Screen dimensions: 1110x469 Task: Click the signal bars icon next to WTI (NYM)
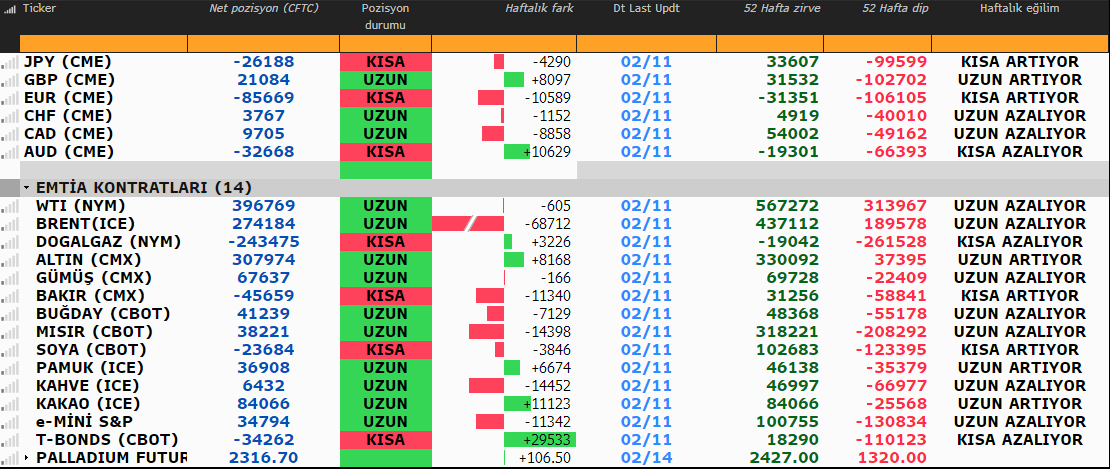pos(10,206)
